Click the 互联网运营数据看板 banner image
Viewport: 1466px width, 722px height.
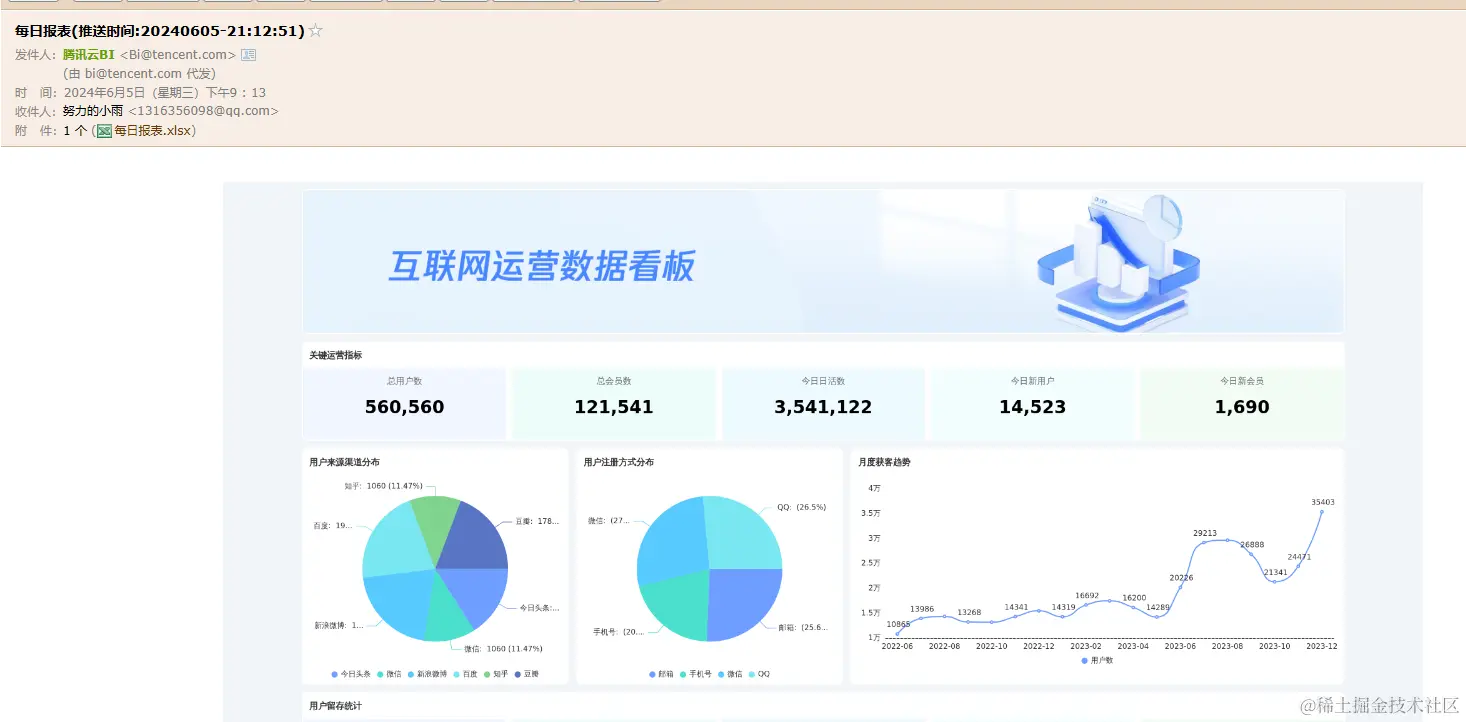[823, 261]
